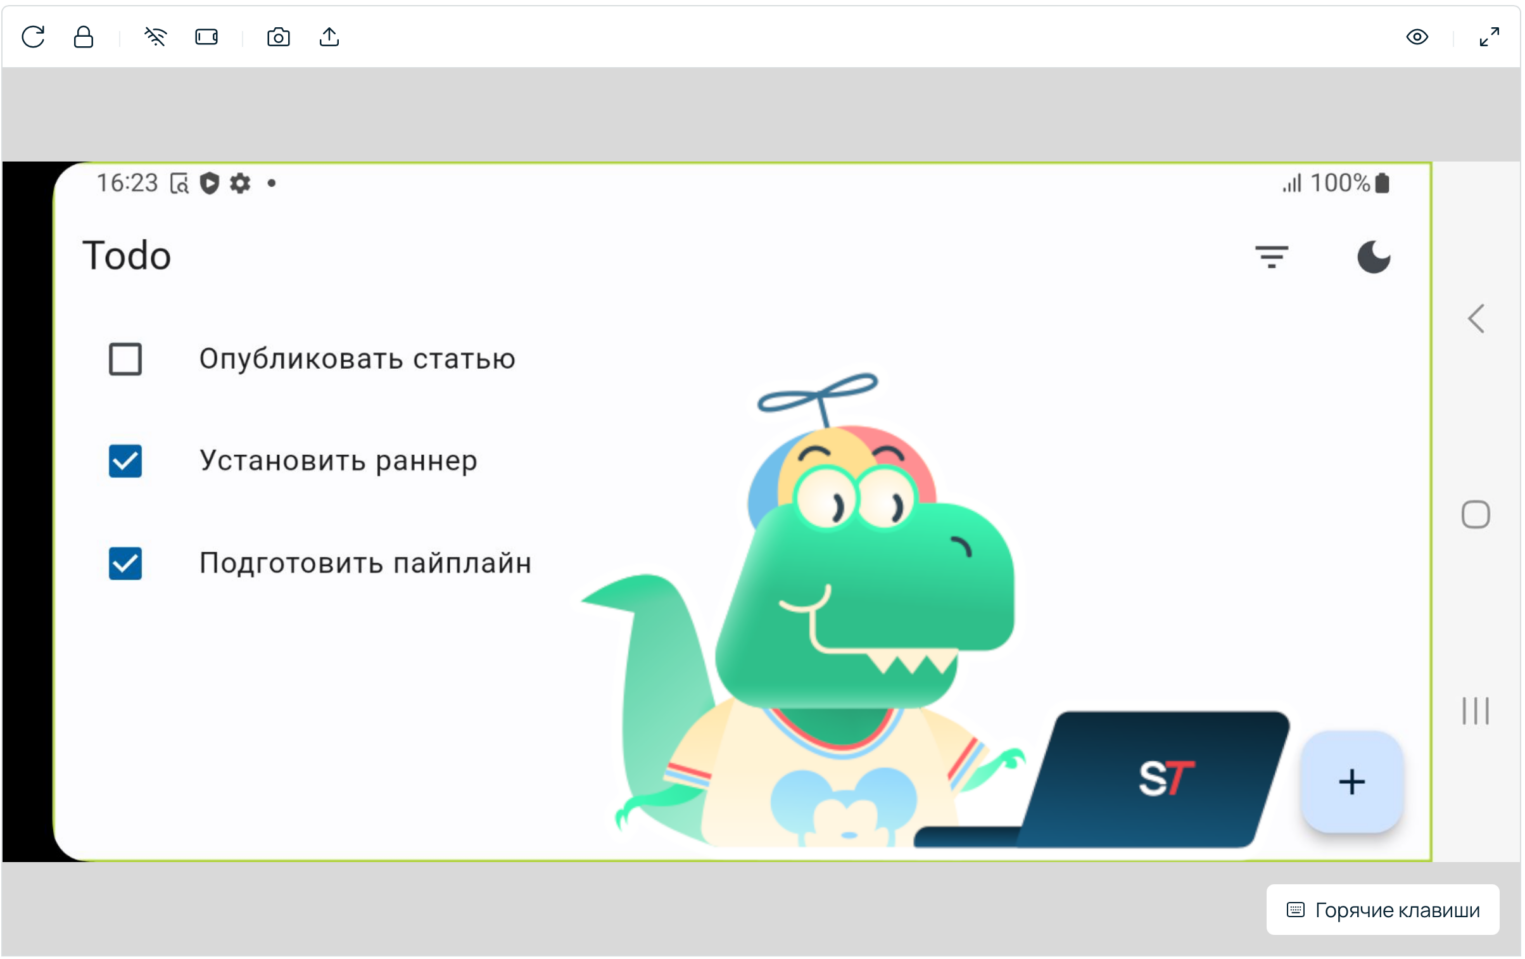Toggle the eye visibility icon
Screen dimensions: 1525x959
1417,37
